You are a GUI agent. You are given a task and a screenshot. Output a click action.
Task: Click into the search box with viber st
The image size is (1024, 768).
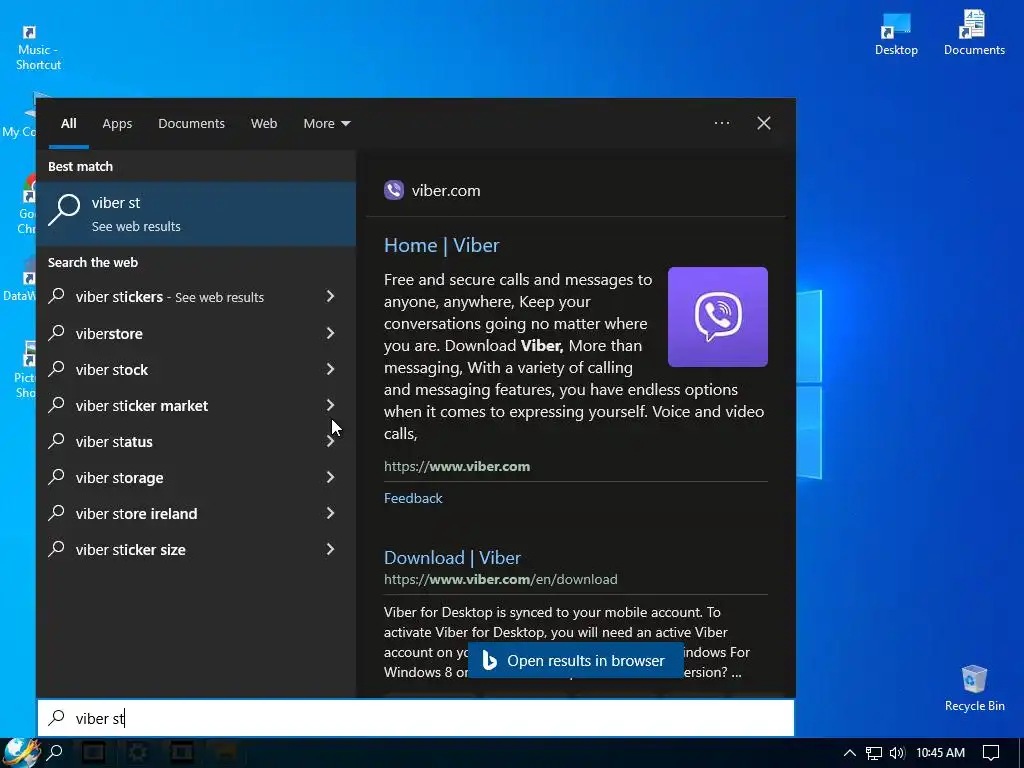tap(415, 718)
